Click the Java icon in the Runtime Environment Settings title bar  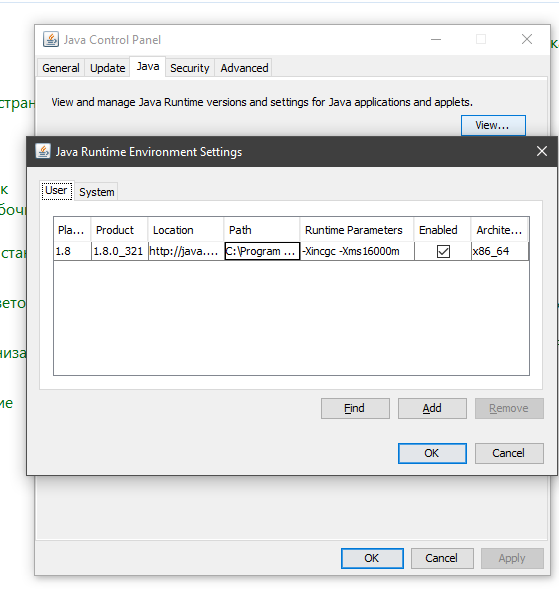43,151
